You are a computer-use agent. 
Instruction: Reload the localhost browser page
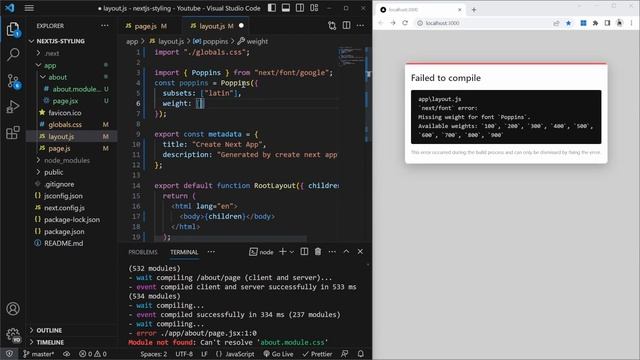(405, 23)
